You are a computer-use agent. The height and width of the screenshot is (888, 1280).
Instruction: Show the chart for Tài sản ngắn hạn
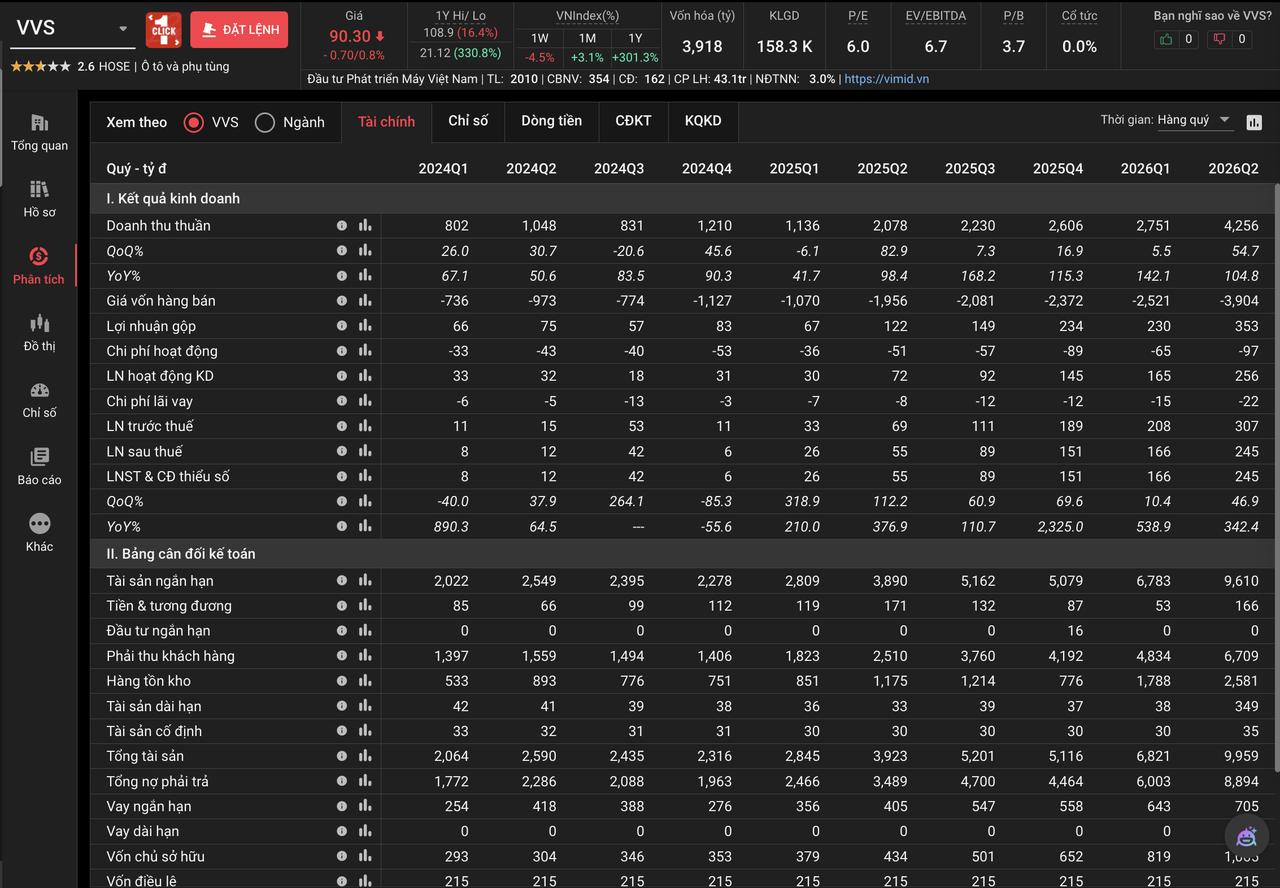[x=365, y=581]
